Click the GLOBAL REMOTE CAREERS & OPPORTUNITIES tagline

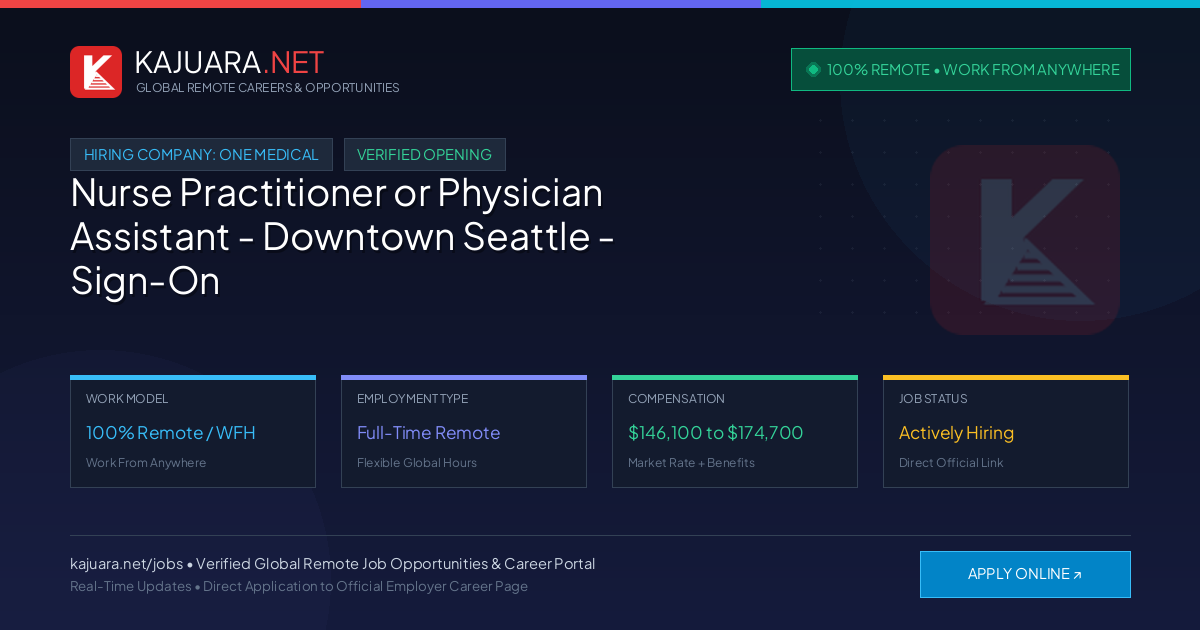[267, 88]
